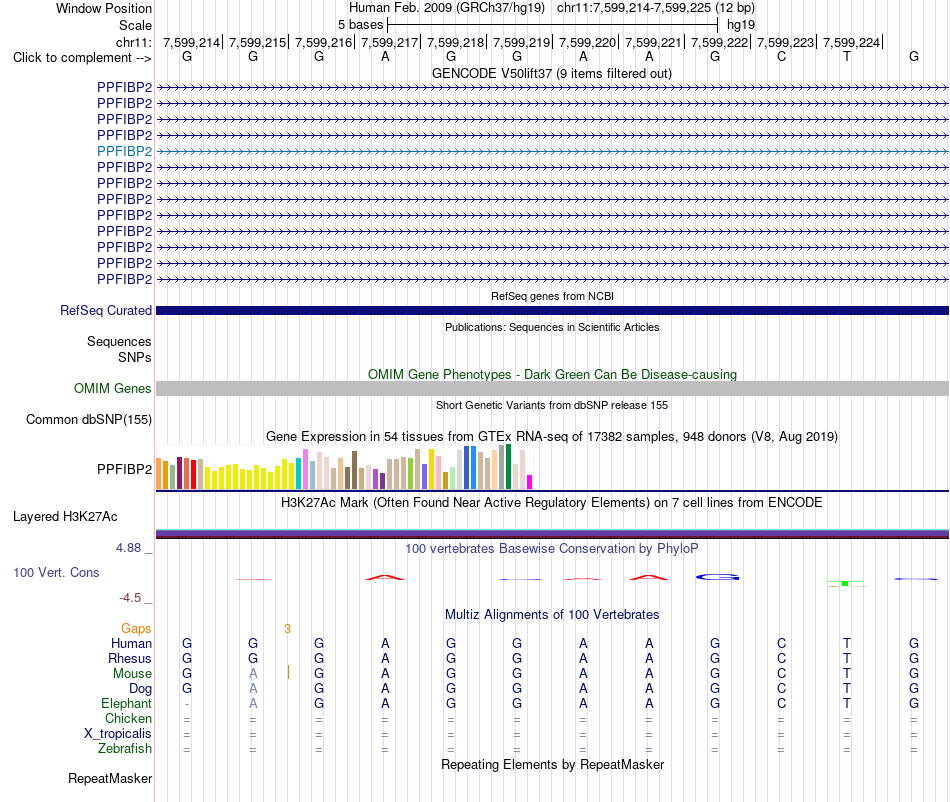Screen dimensions: 950x802
Task: Click the 7,599,215 coordinate label
Action: point(257,42)
